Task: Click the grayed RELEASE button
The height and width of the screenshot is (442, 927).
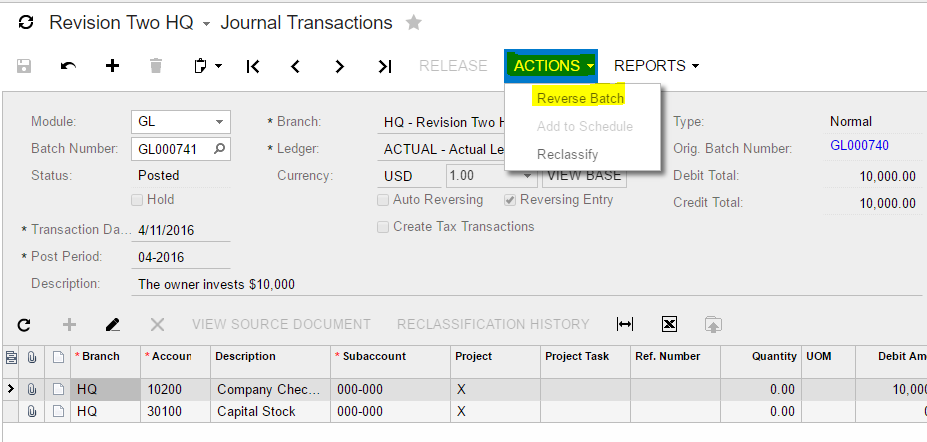Action: pyautogui.click(x=453, y=66)
